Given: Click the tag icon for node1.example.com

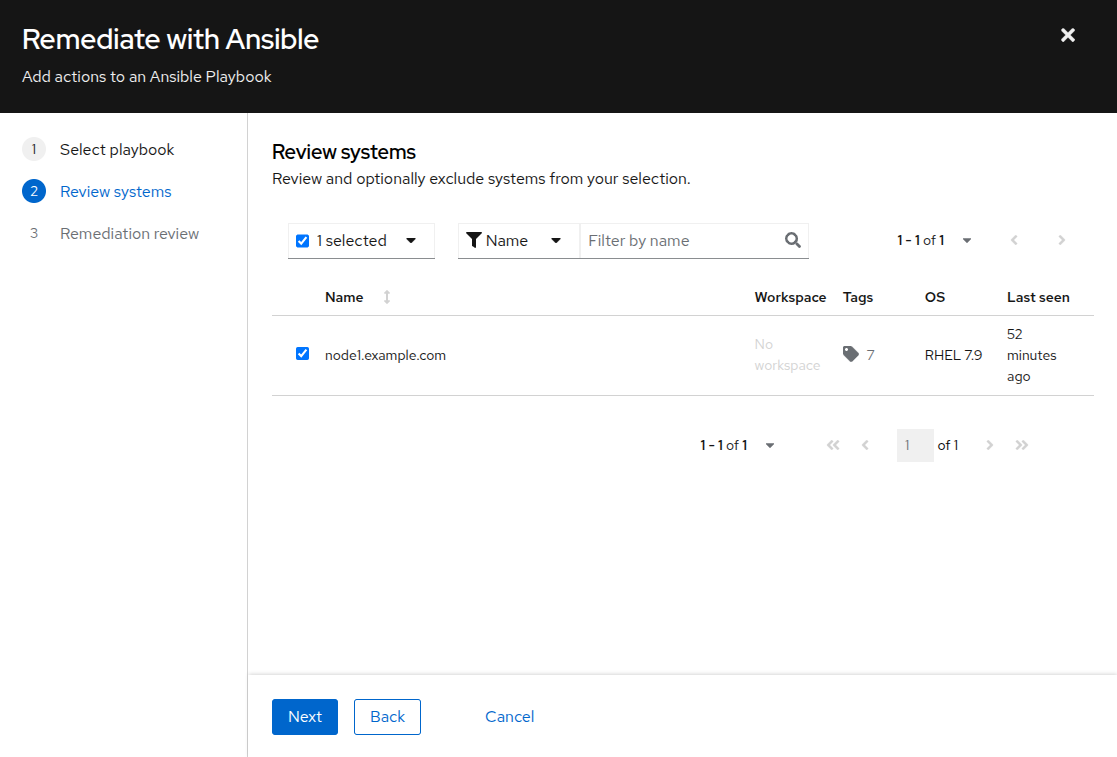Looking at the screenshot, I should (851, 354).
